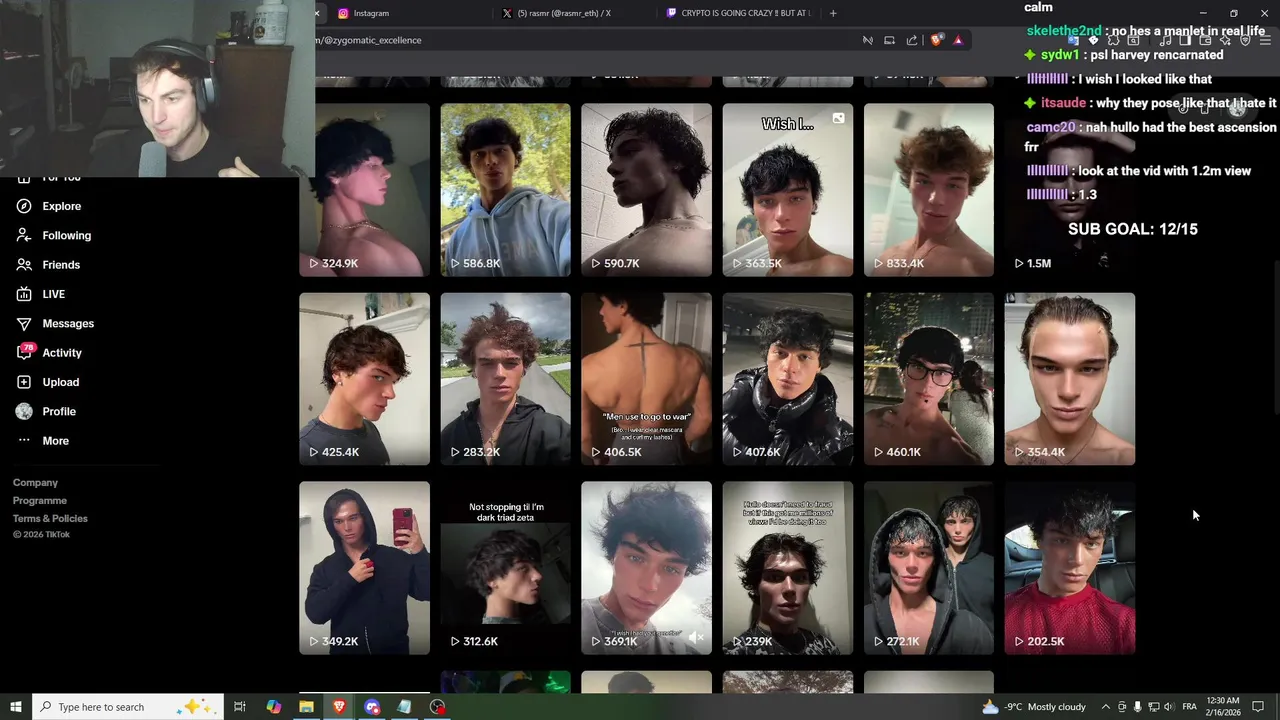Click the purple round taskbar app icon
The height and width of the screenshot is (720, 1280).
(372, 707)
